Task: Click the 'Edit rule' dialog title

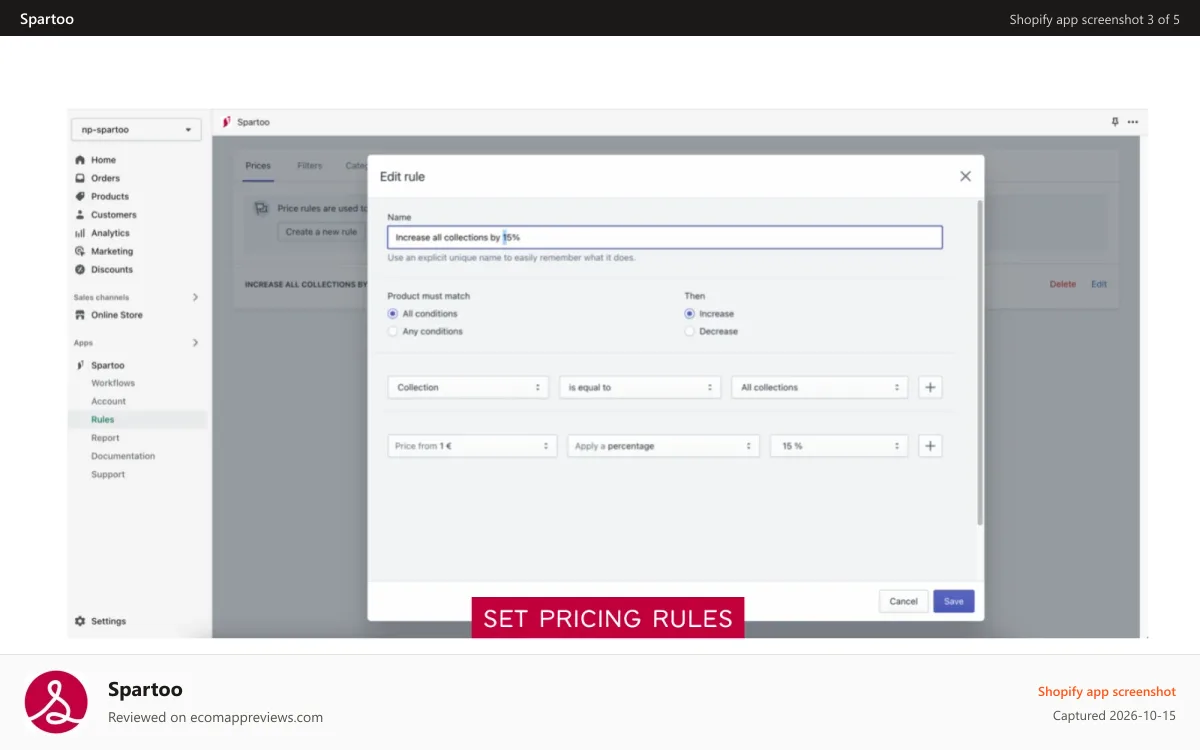Action: 402,177
